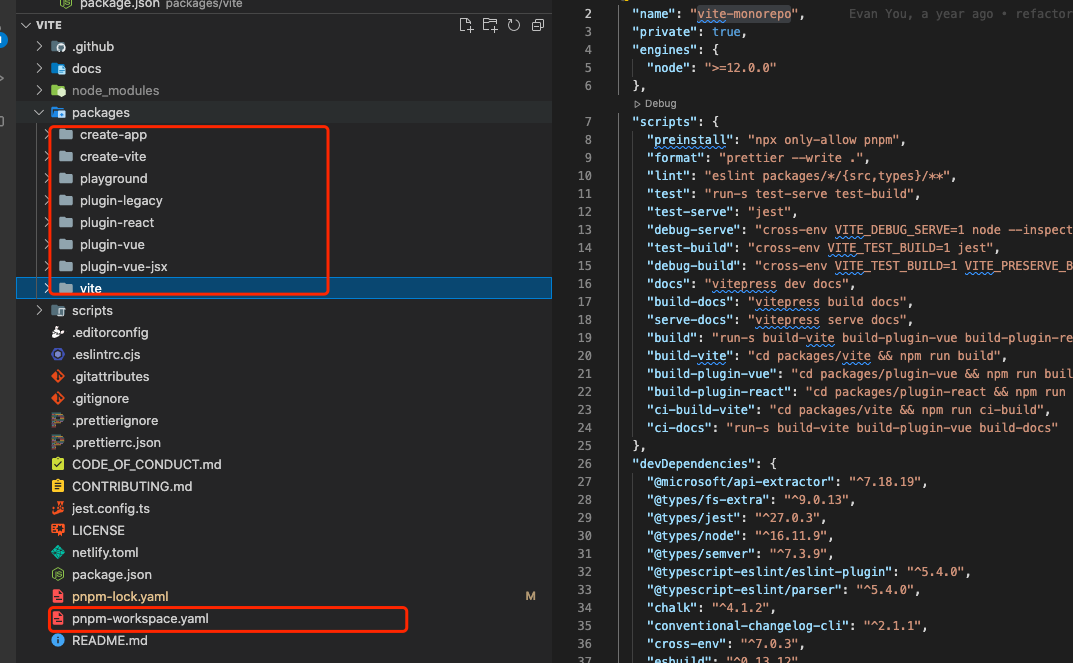The image size is (1073, 663).
Task: Select the highlighted vite folder
Action: click(x=284, y=288)
